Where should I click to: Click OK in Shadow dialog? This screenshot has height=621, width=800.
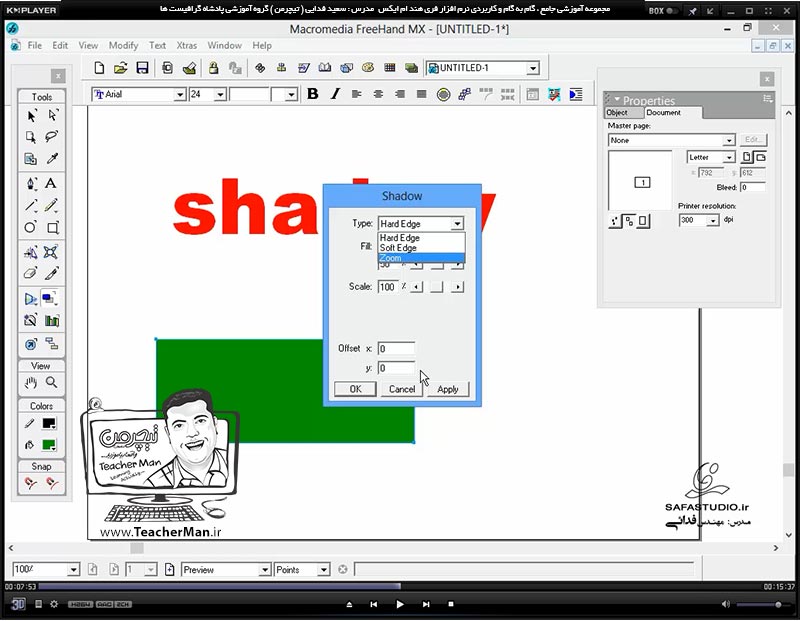point(356,389)
